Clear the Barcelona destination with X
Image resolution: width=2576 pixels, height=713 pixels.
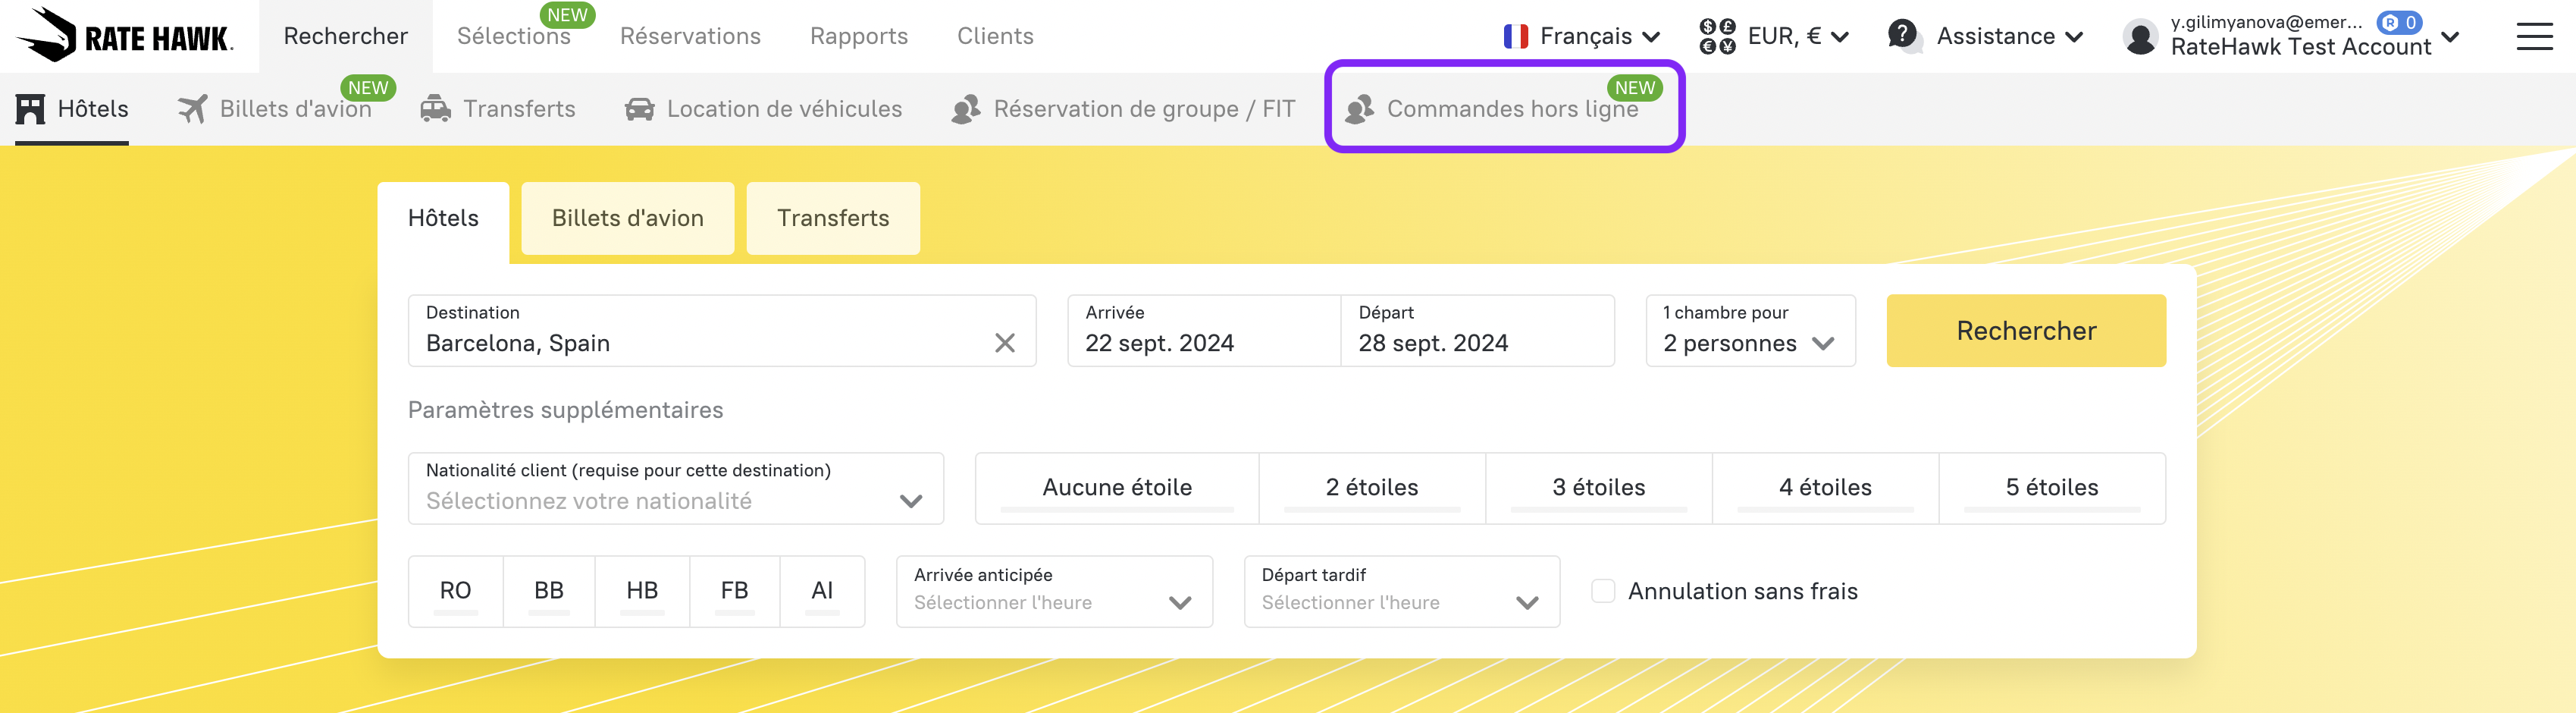click(x=1004, y=343)
